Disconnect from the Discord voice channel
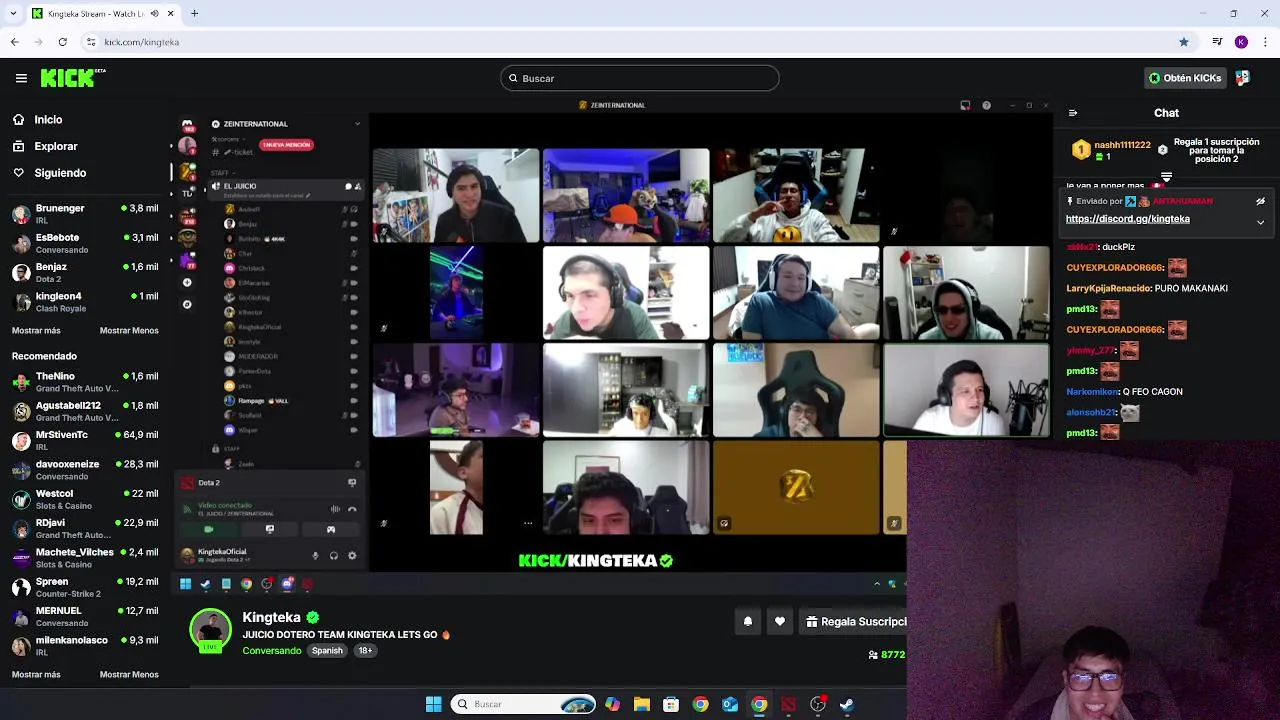The width and height of the screenshot is (1280, 720). click(352, 509)
